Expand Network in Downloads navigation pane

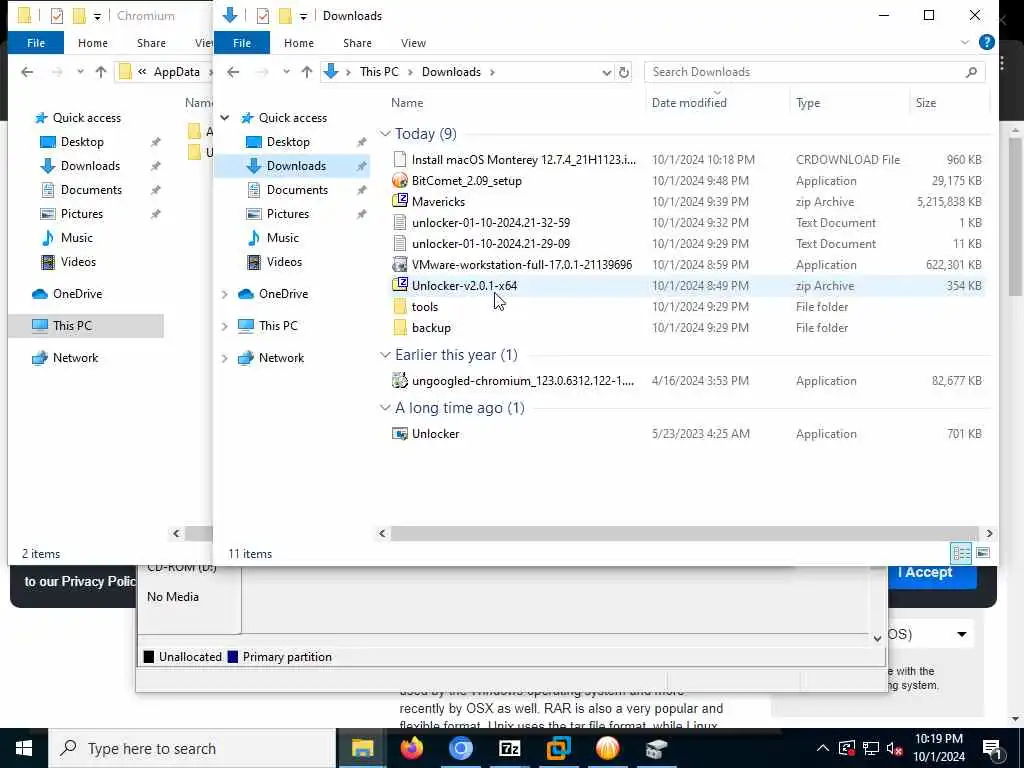[x=225, y=358]
